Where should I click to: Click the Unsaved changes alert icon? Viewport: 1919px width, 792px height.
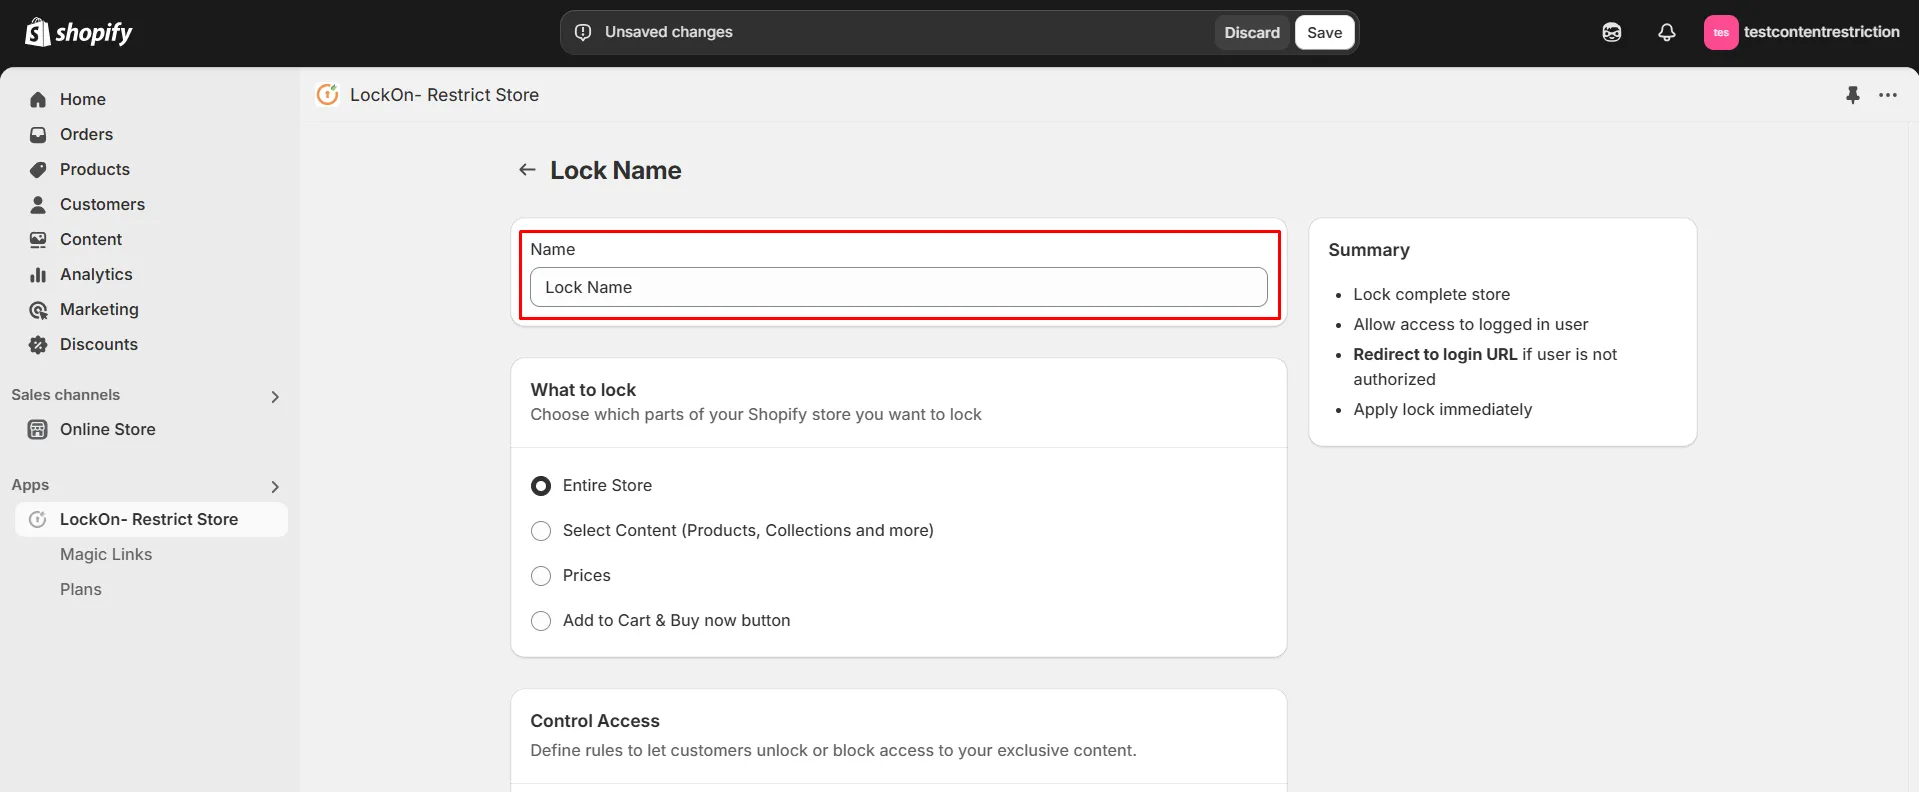(x=583, y=32)
